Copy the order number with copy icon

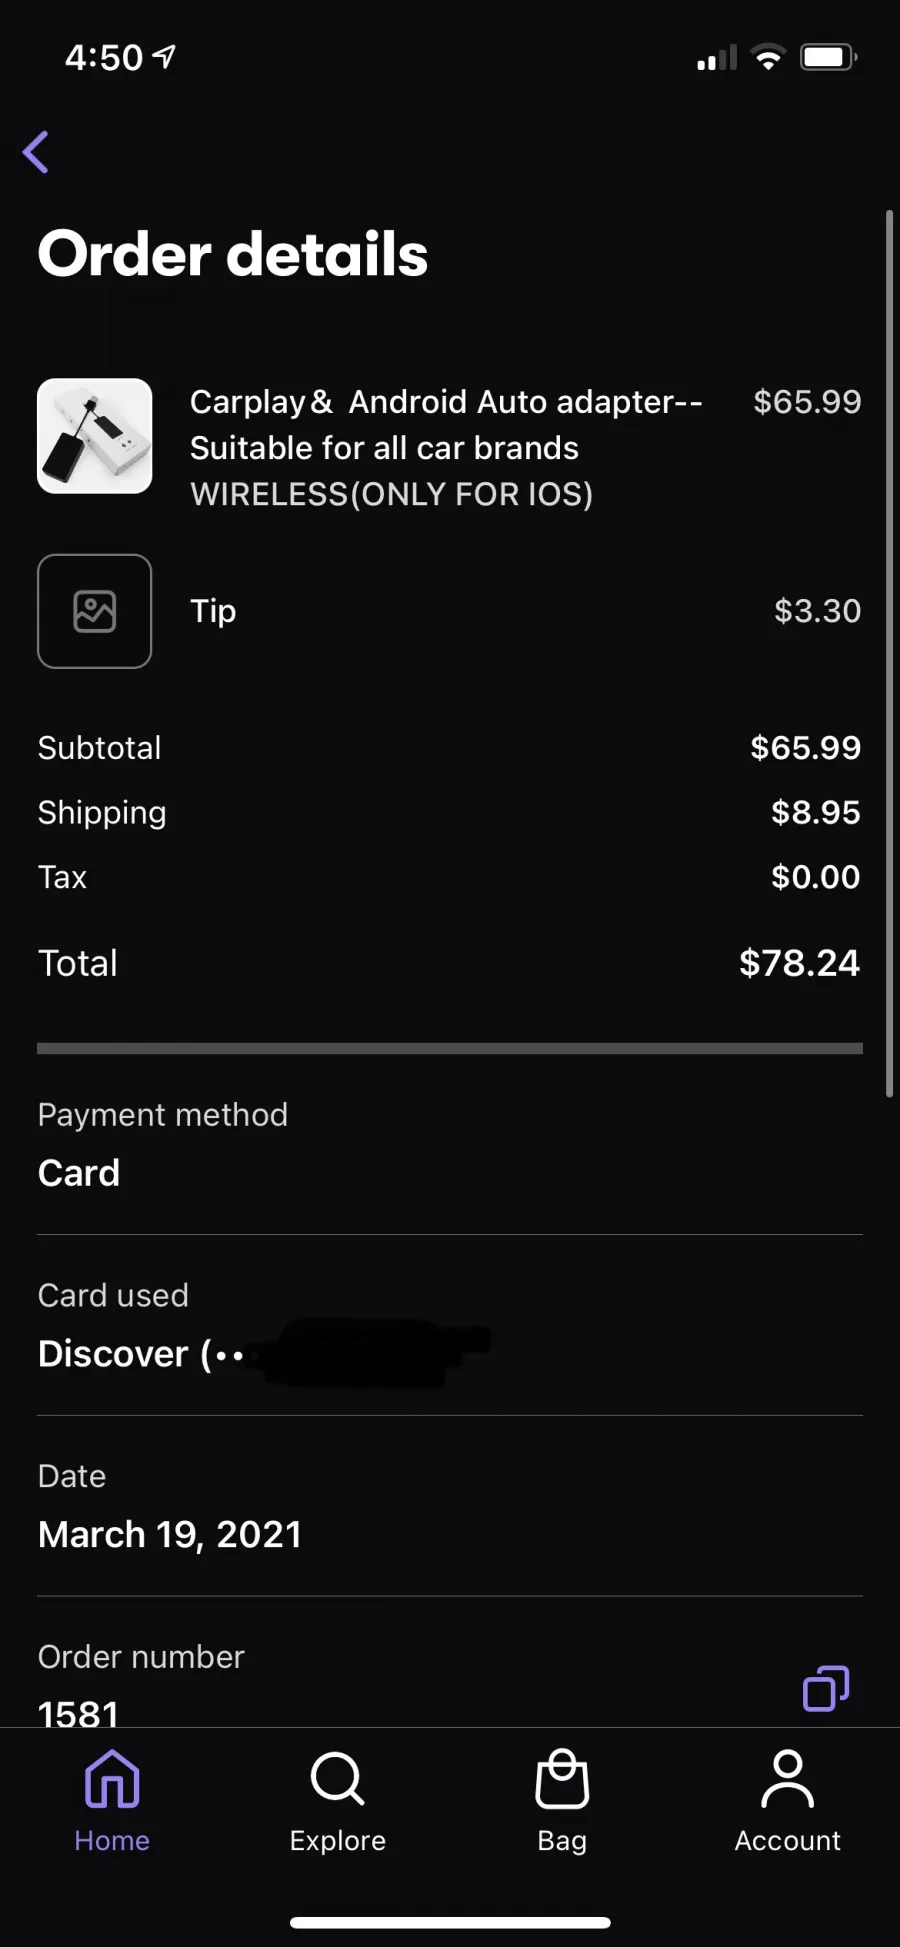[x=826, y=1688]
